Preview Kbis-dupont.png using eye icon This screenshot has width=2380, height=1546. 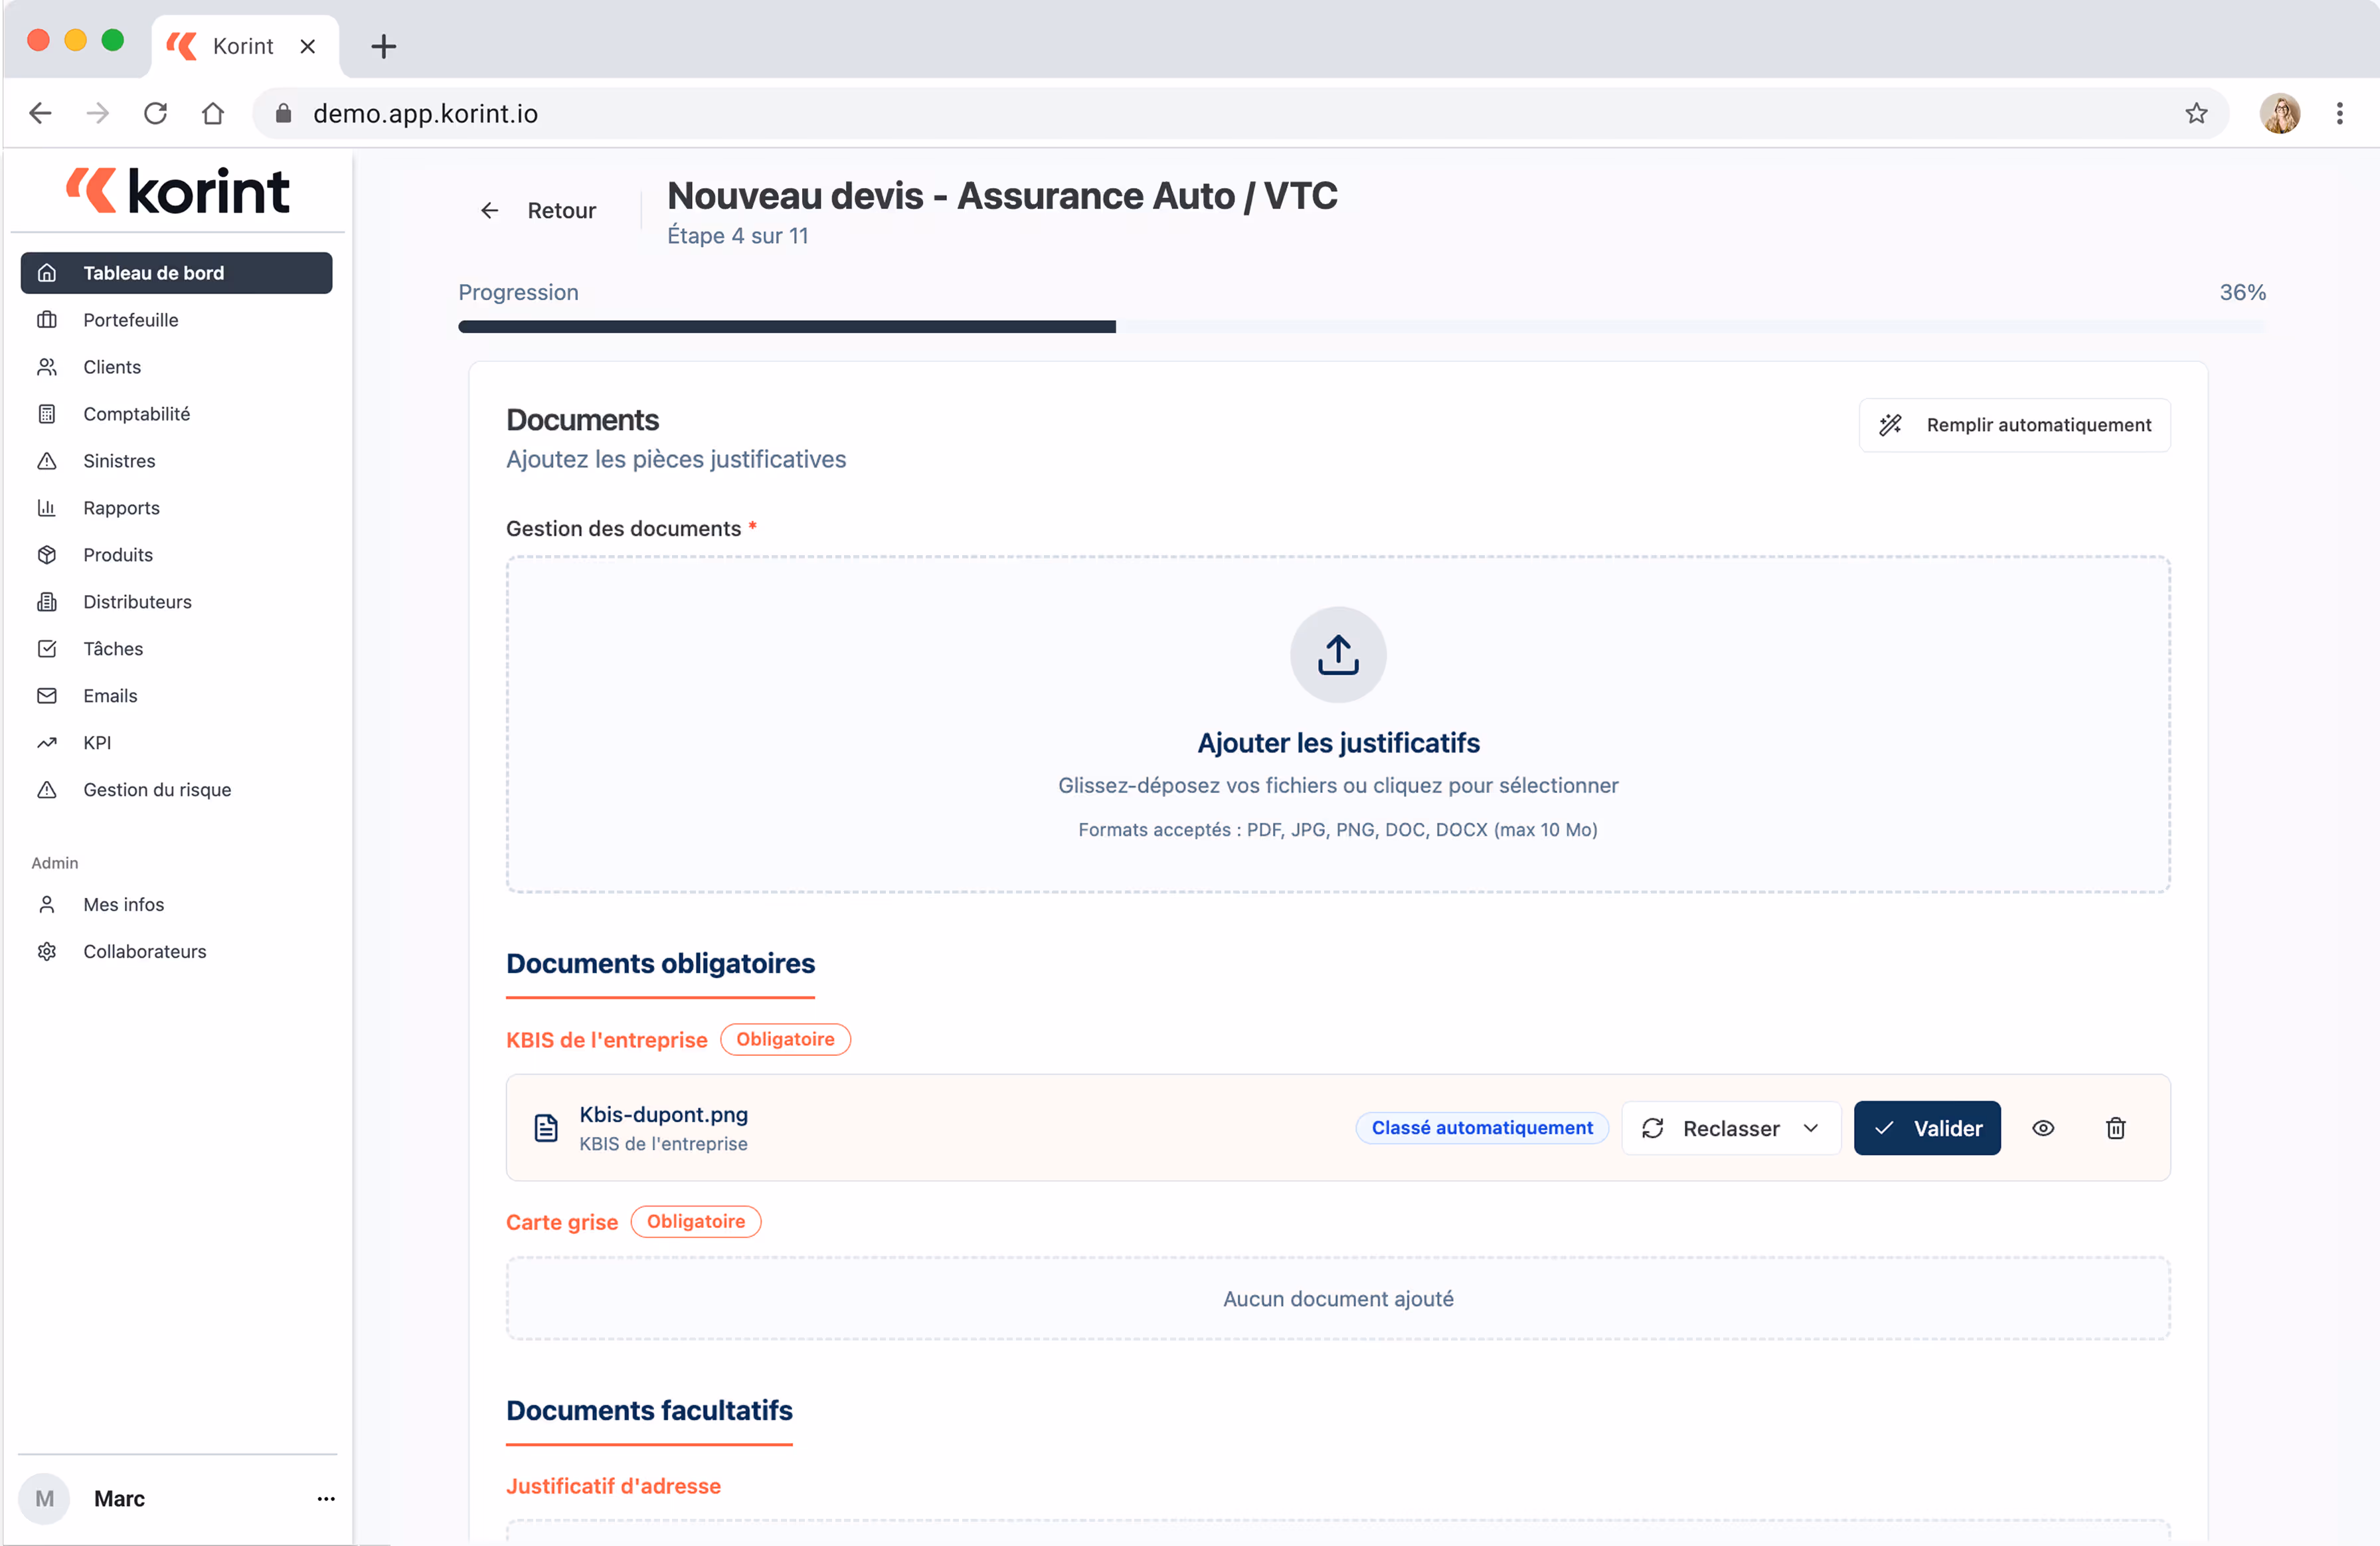pyautogui.click(x=2043, y=1128)
